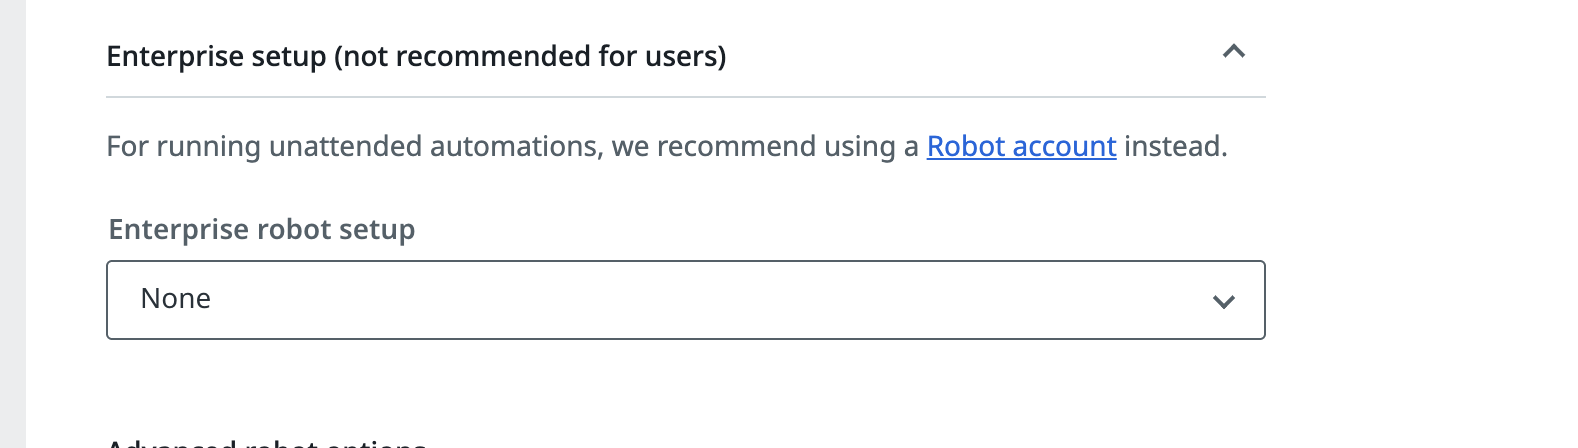The height and width of the screenshot is (448, 1578).
Task: Collapse section using the up chevron icon
Action: (1233, 52)
